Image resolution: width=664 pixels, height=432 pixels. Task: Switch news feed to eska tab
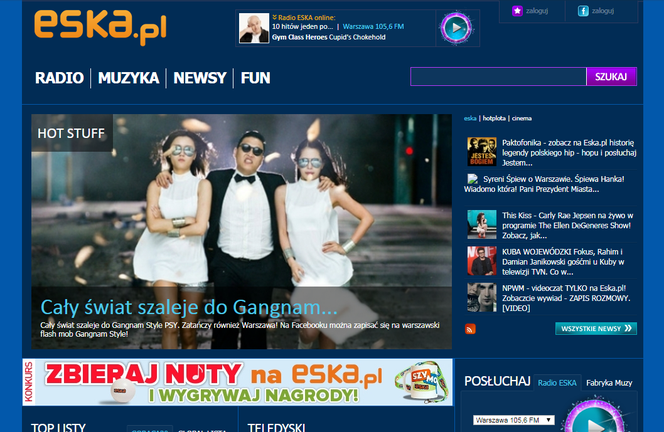[470, 118]
